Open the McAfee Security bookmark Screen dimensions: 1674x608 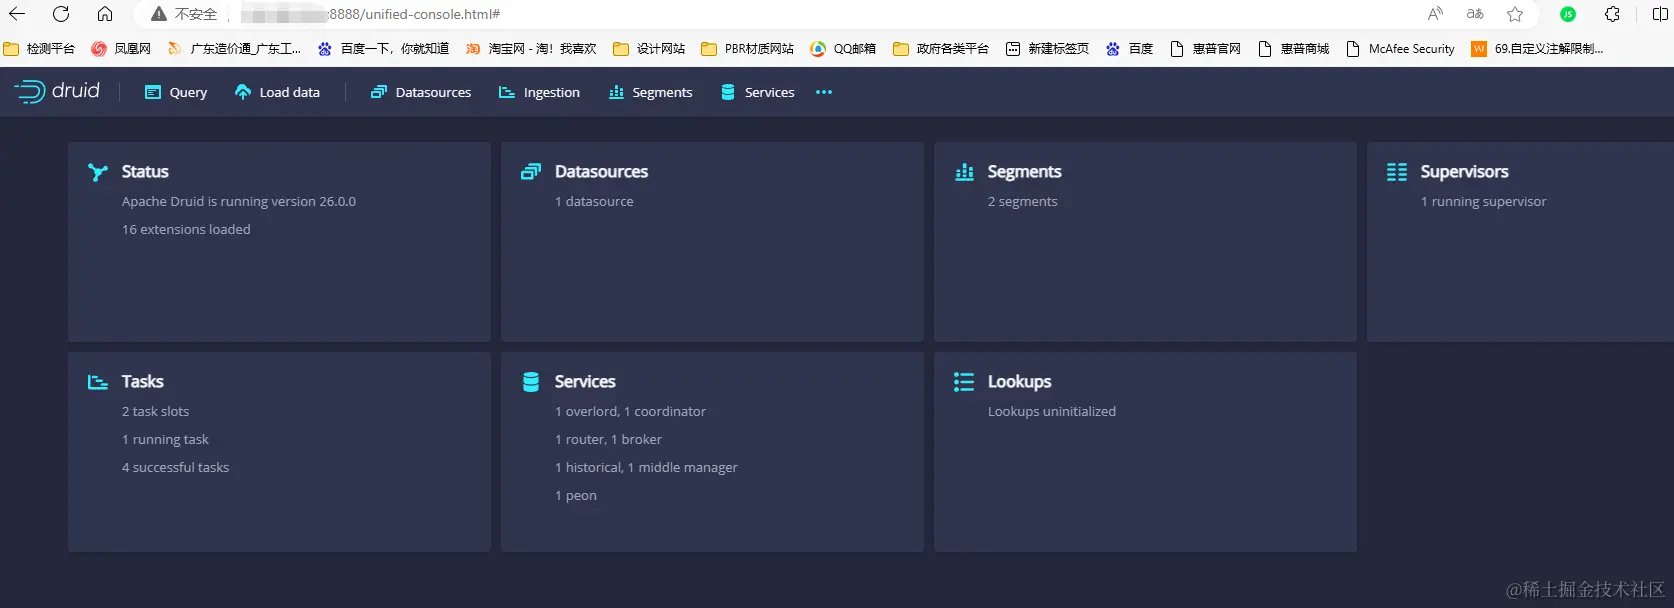coord(1400,48)
